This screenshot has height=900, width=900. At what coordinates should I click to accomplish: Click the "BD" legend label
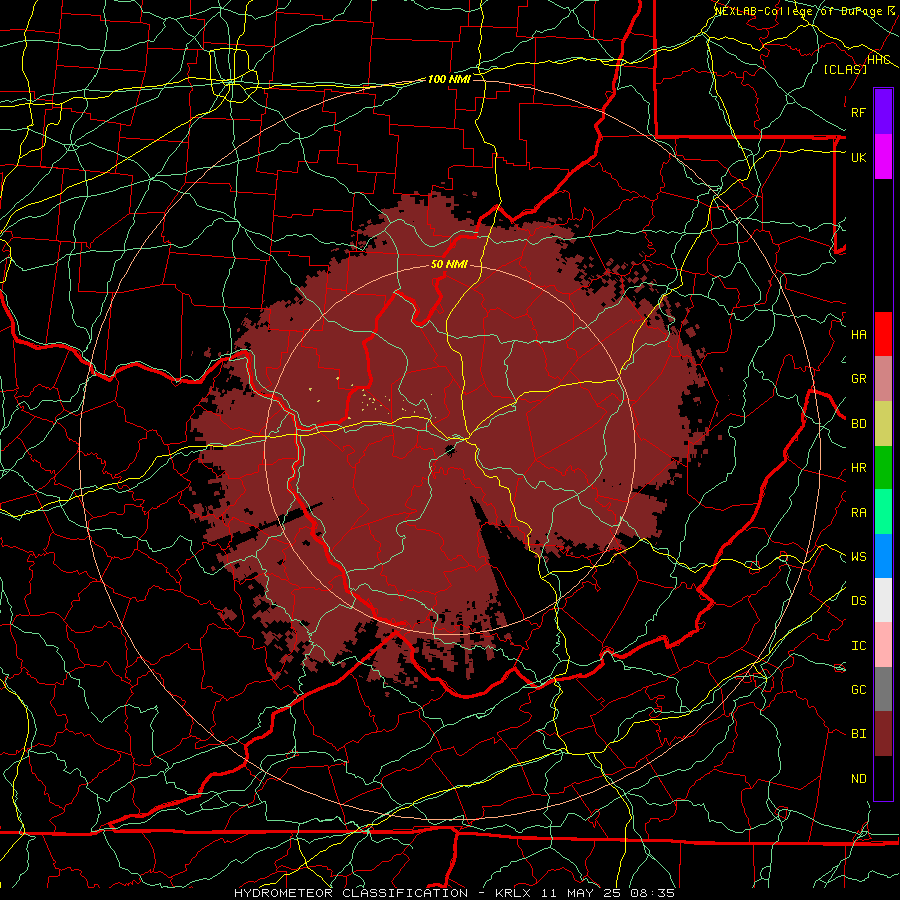(858, 424)
